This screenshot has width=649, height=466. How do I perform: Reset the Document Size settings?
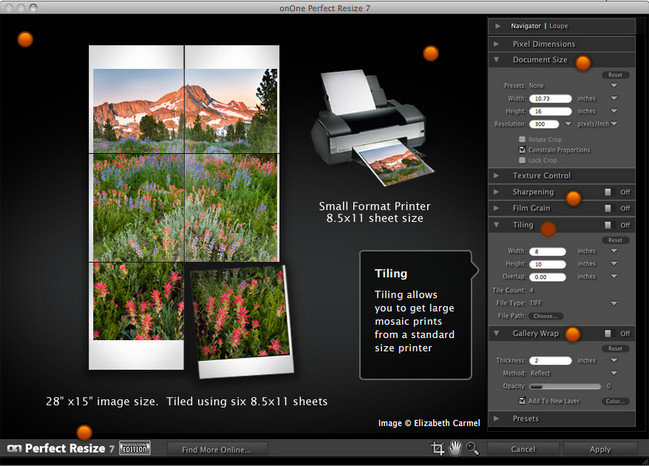click(x=615, y=75)
